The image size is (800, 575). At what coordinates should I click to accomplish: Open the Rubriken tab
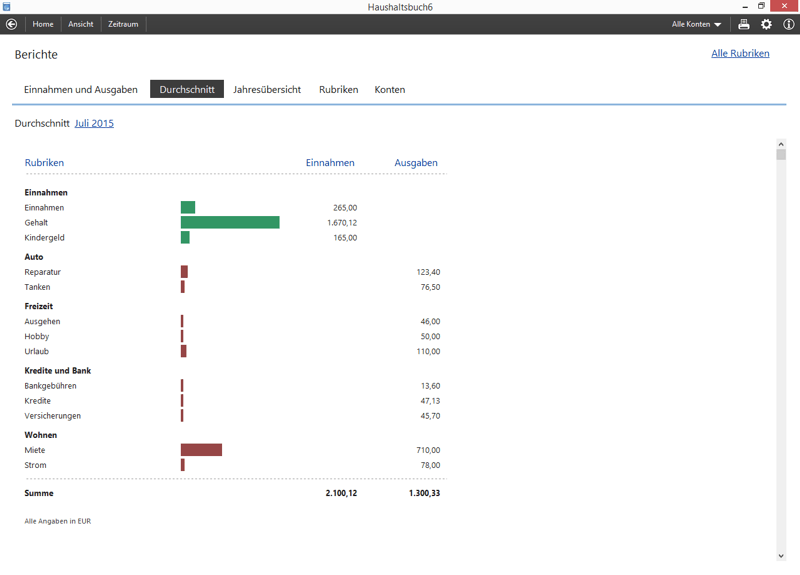pyautogui.click(x=338, y=90)
